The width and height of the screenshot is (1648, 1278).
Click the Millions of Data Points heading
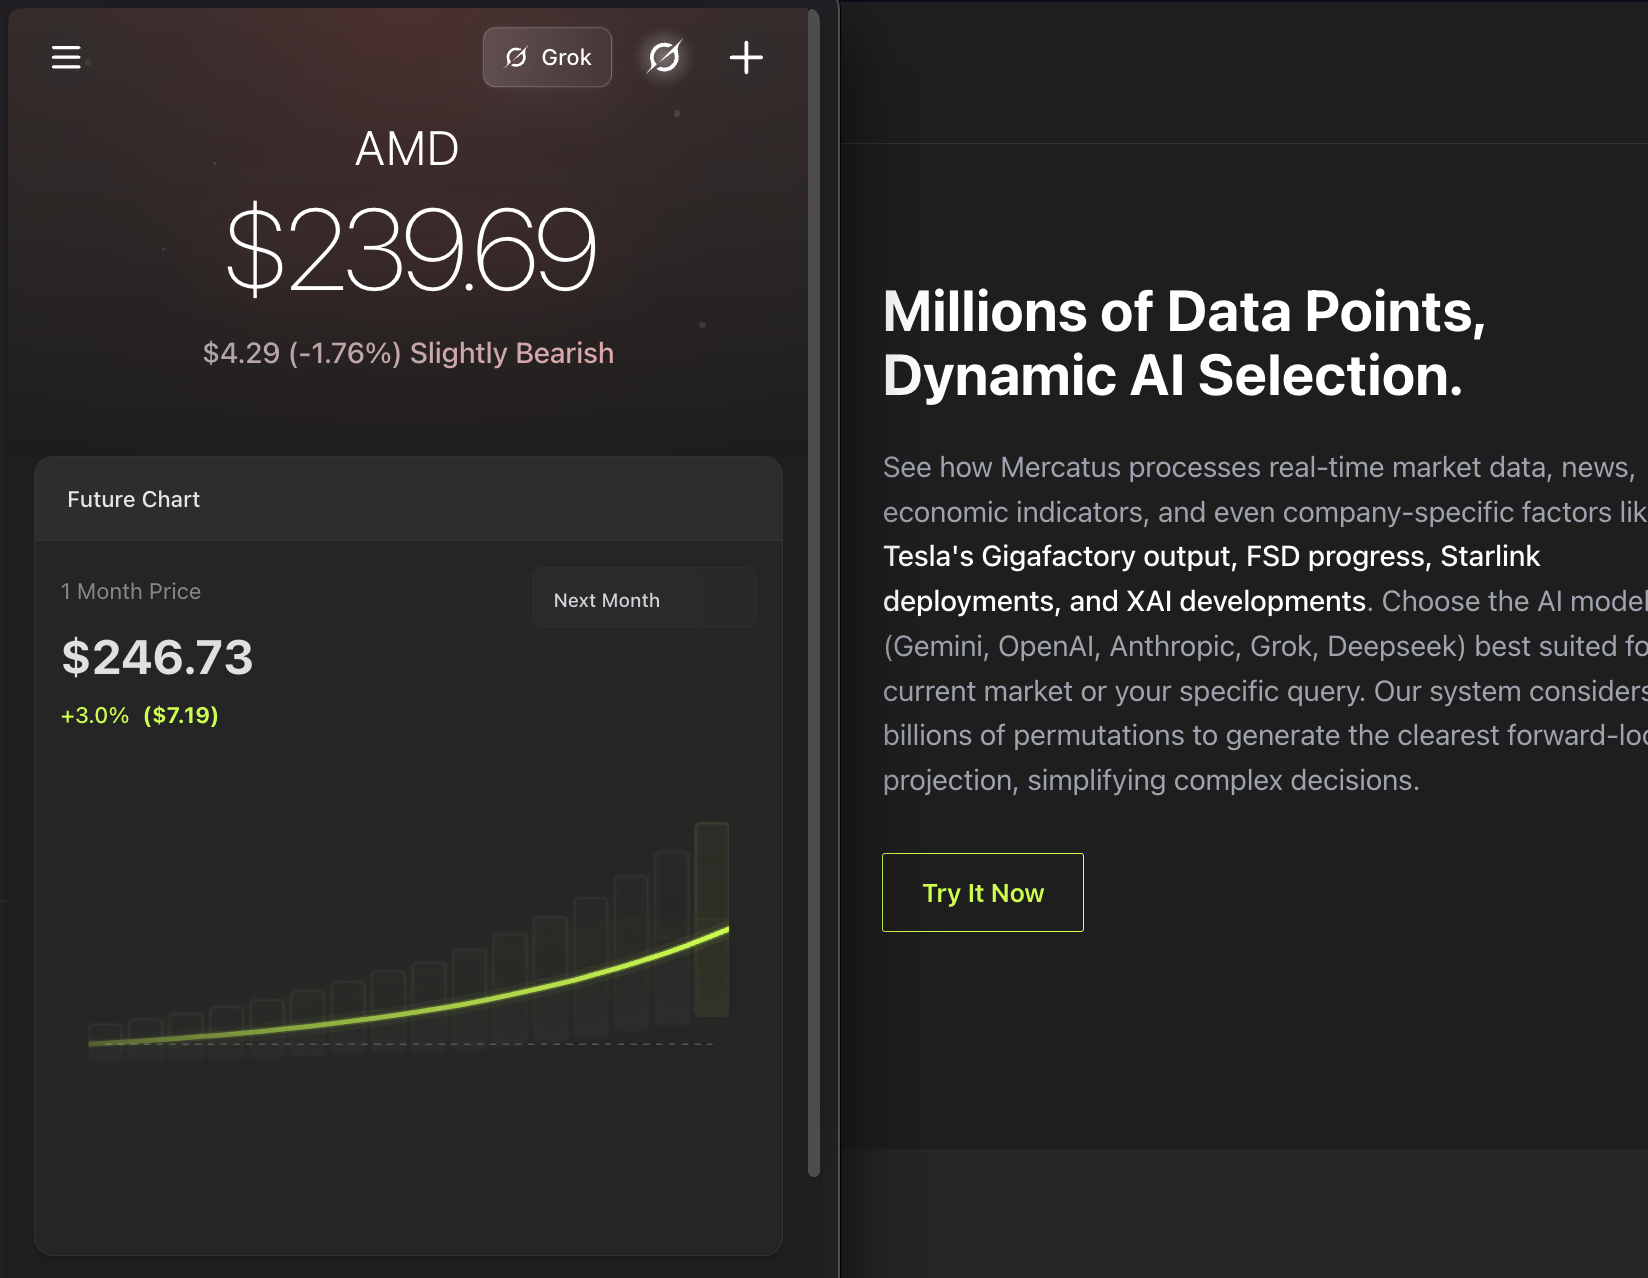click(1184, 343)
